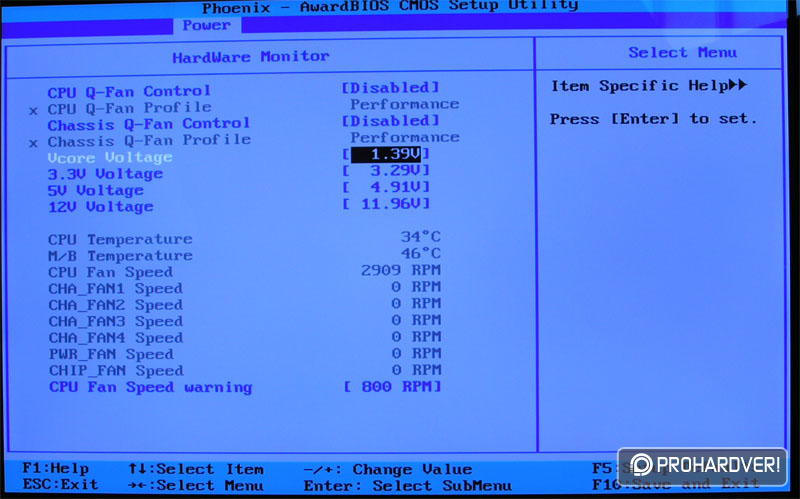Viewport: 800px width, 499px height.
Task: Select the 12V Voltage item
Action: pos(101,207)
